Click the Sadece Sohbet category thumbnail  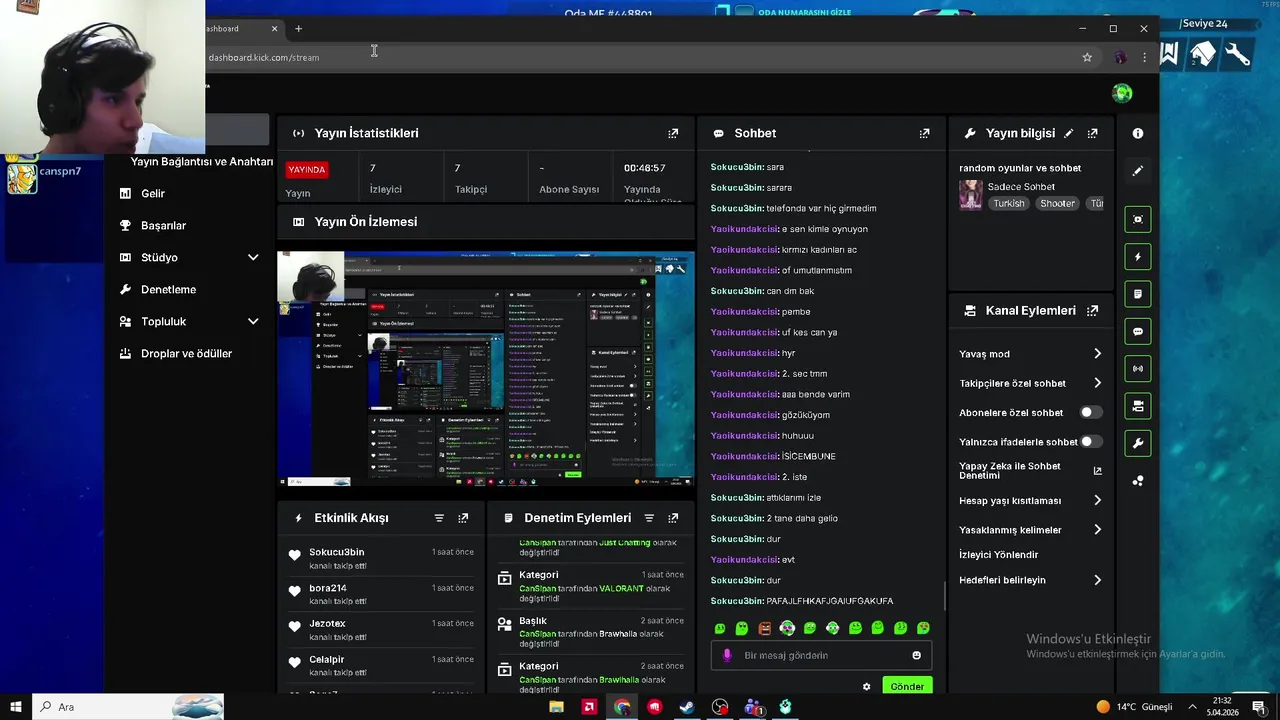tap(970, 194)
